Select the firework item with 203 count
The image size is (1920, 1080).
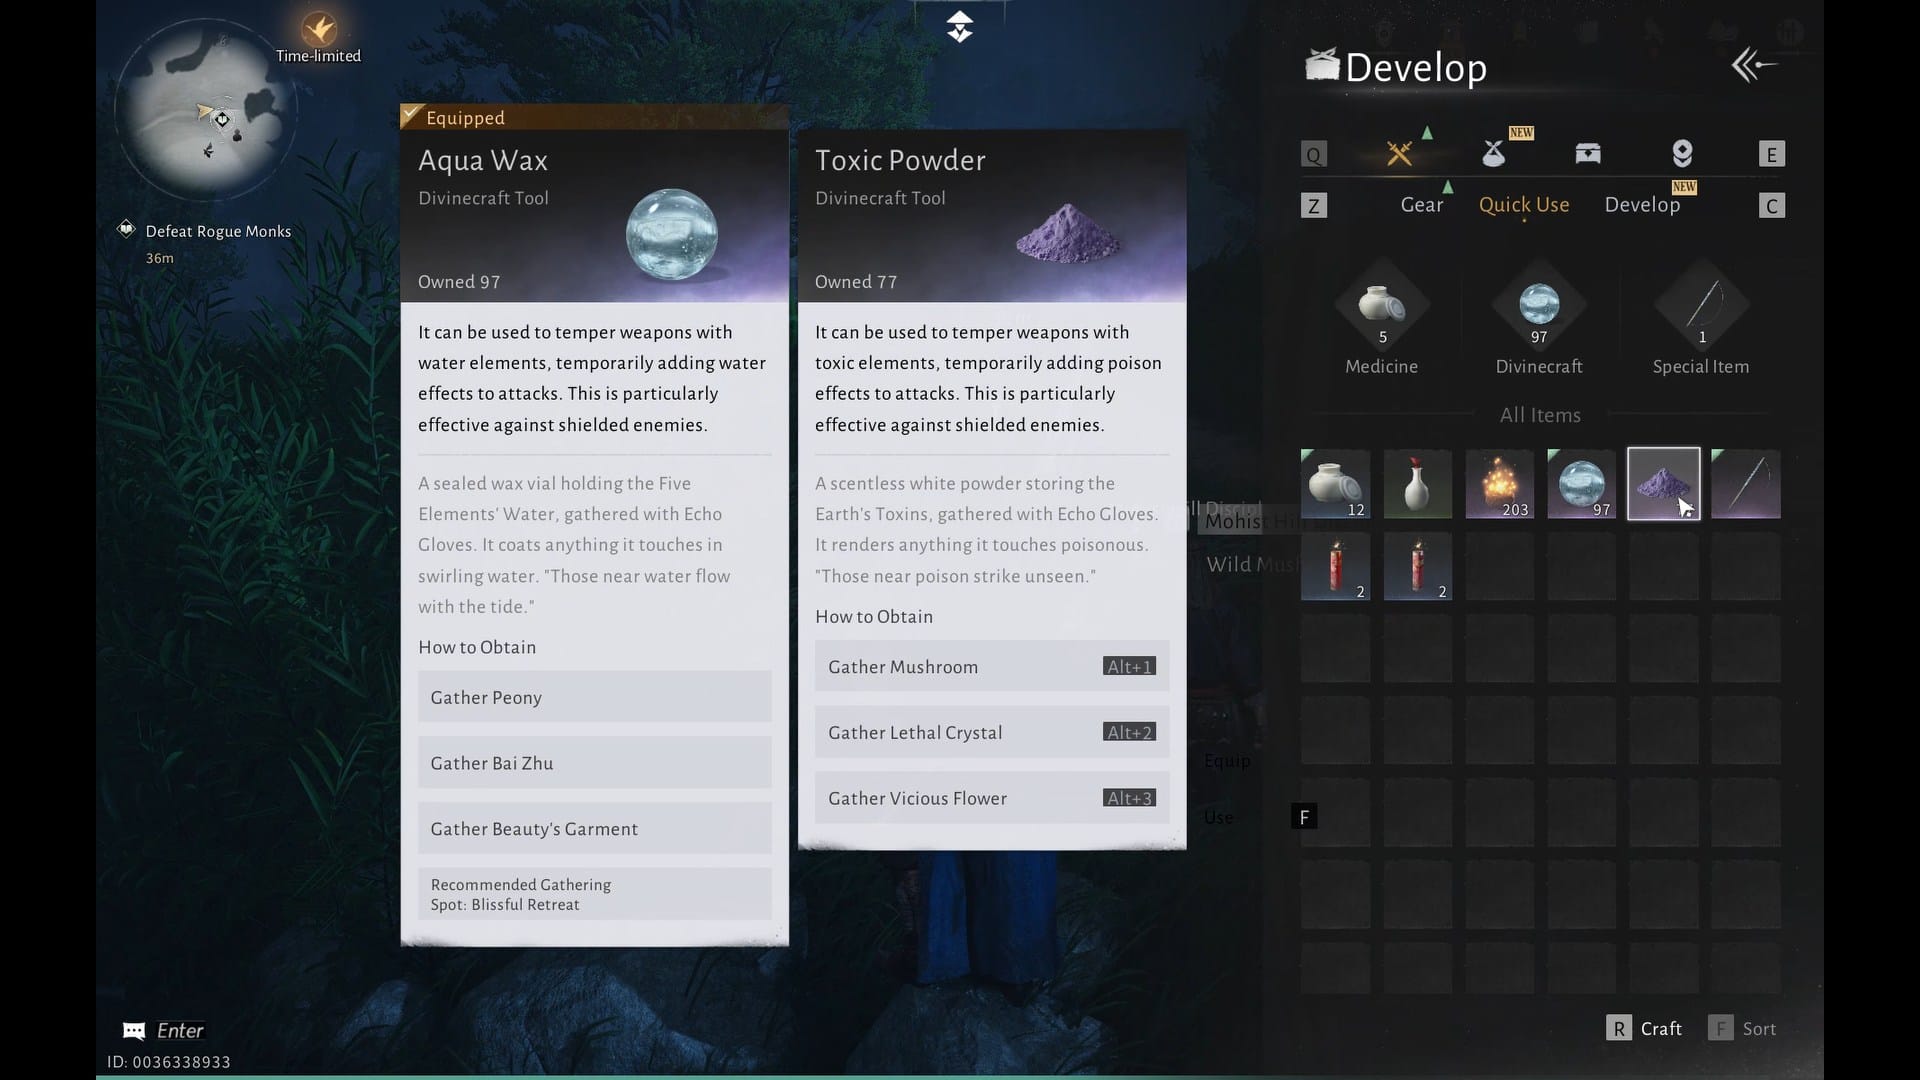point(1499,484)
